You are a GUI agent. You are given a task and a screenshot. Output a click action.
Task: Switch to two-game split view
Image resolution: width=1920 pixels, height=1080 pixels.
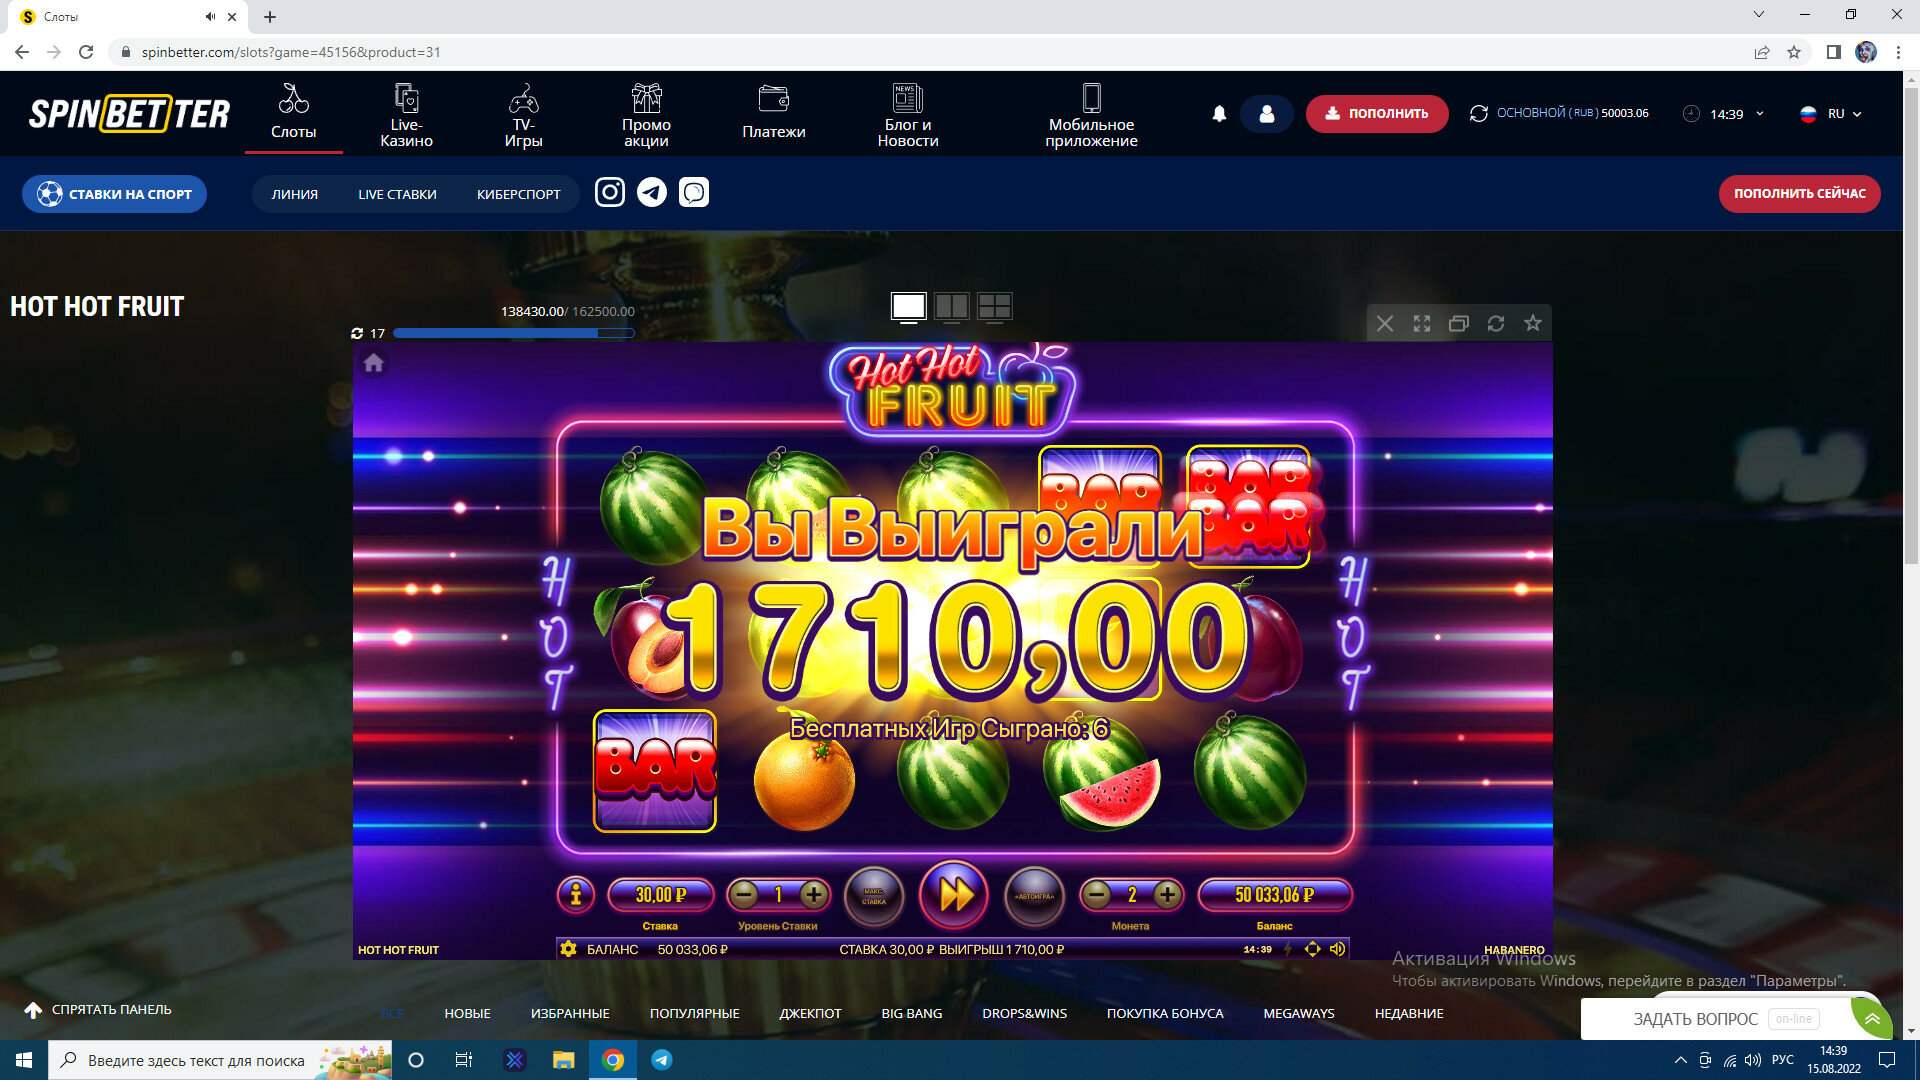[951, 306]
